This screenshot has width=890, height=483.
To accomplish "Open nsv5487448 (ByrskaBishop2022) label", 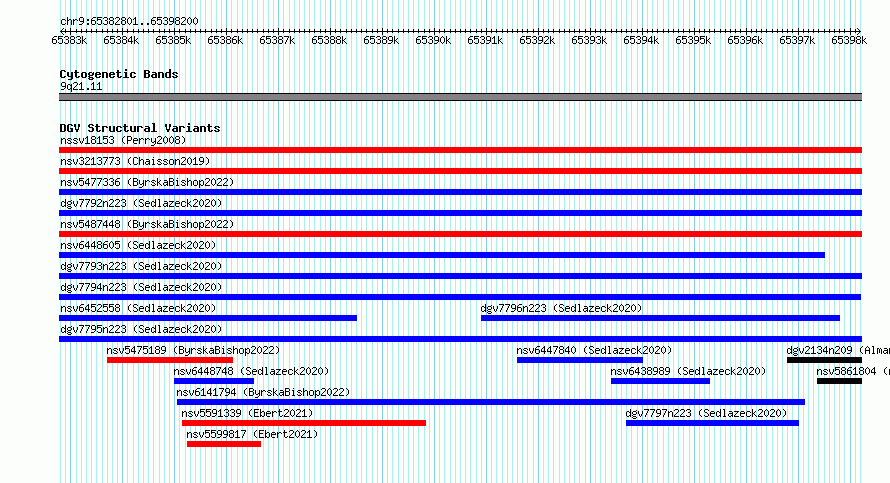I will (147, 224).
